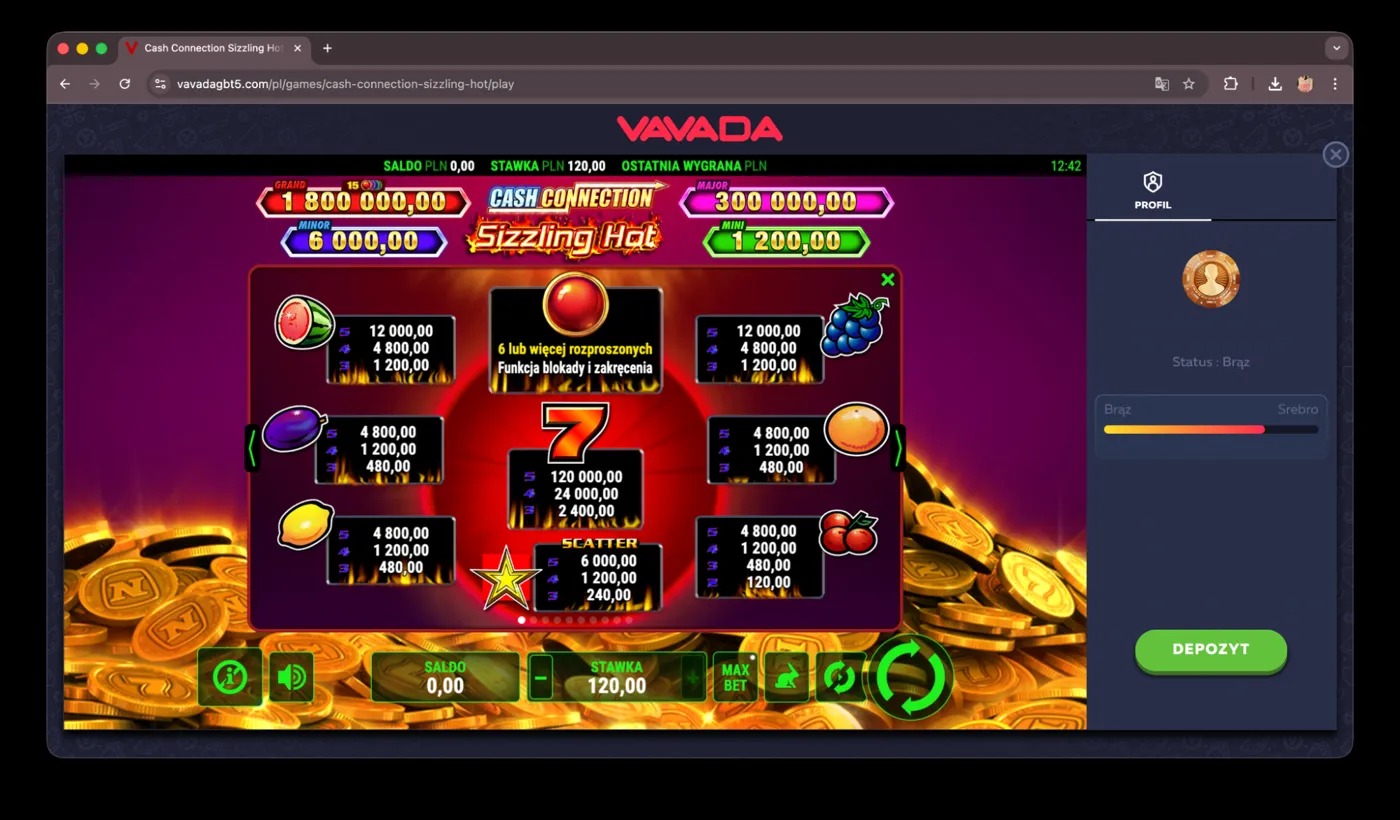Select the last paytable page dot
Image resolution: width=1400 pixels, height=820 pixels.
(x=628, y=620)
